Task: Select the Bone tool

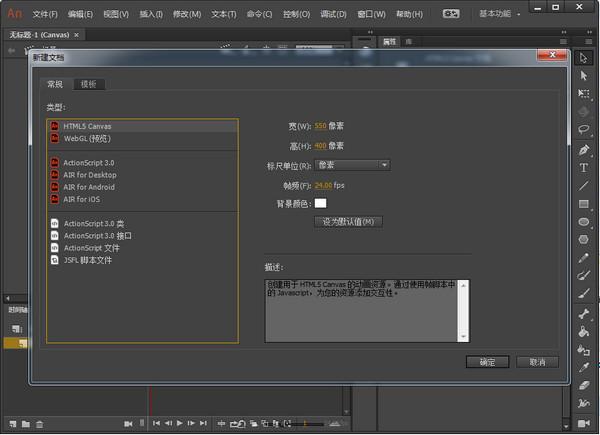Action: click(583, 314)
